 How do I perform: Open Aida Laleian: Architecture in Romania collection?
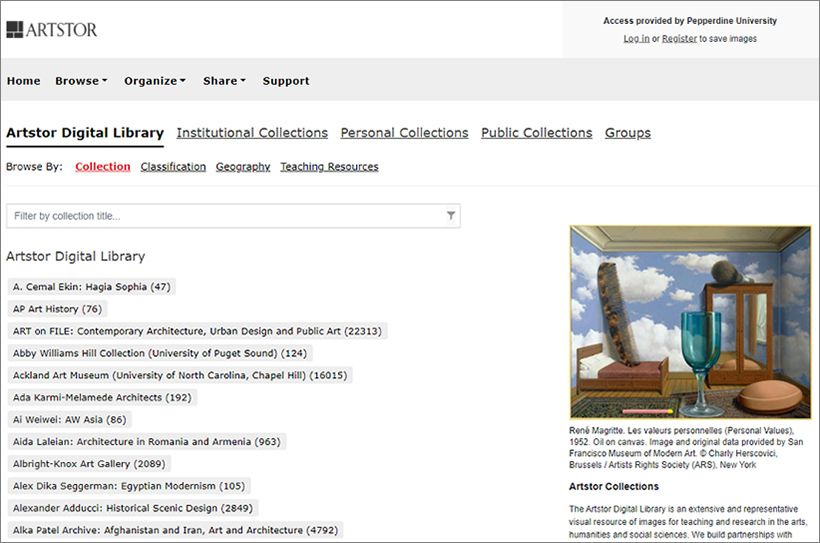[x=146, y=442]
